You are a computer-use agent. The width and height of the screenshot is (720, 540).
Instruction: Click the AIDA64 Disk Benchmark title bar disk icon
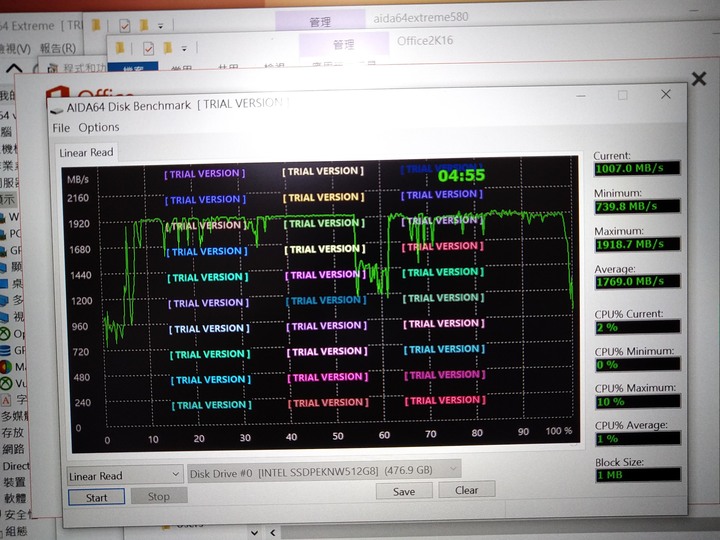coord(57,109)
